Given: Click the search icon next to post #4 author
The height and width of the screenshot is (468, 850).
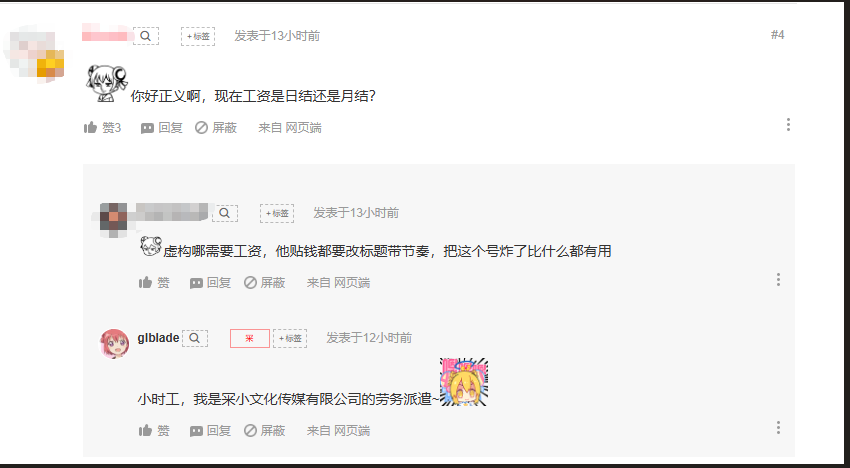Looking at the screenshot, I should [146, 36].
